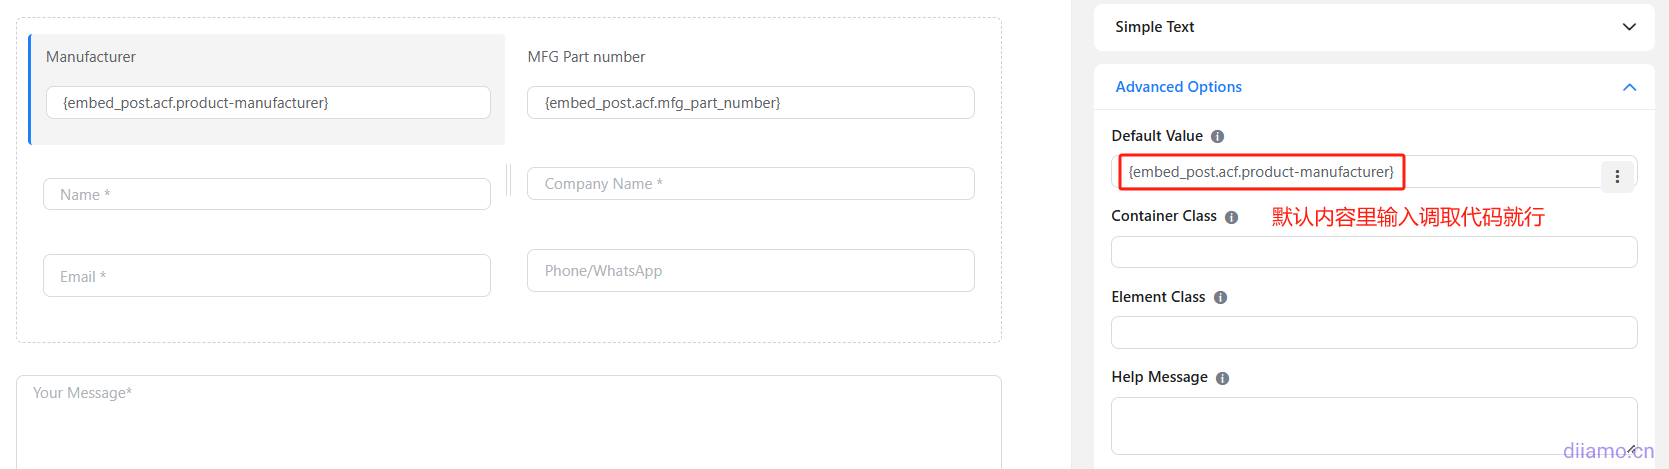Click the Help Message textarea
This screenshot has width=1669, height=469.
click(1373, 425)
